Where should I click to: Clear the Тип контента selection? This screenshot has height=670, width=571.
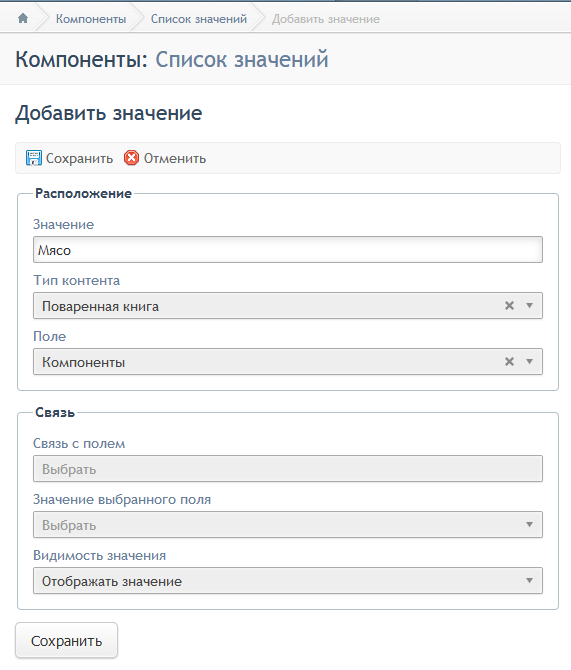[x=509, y=306]
